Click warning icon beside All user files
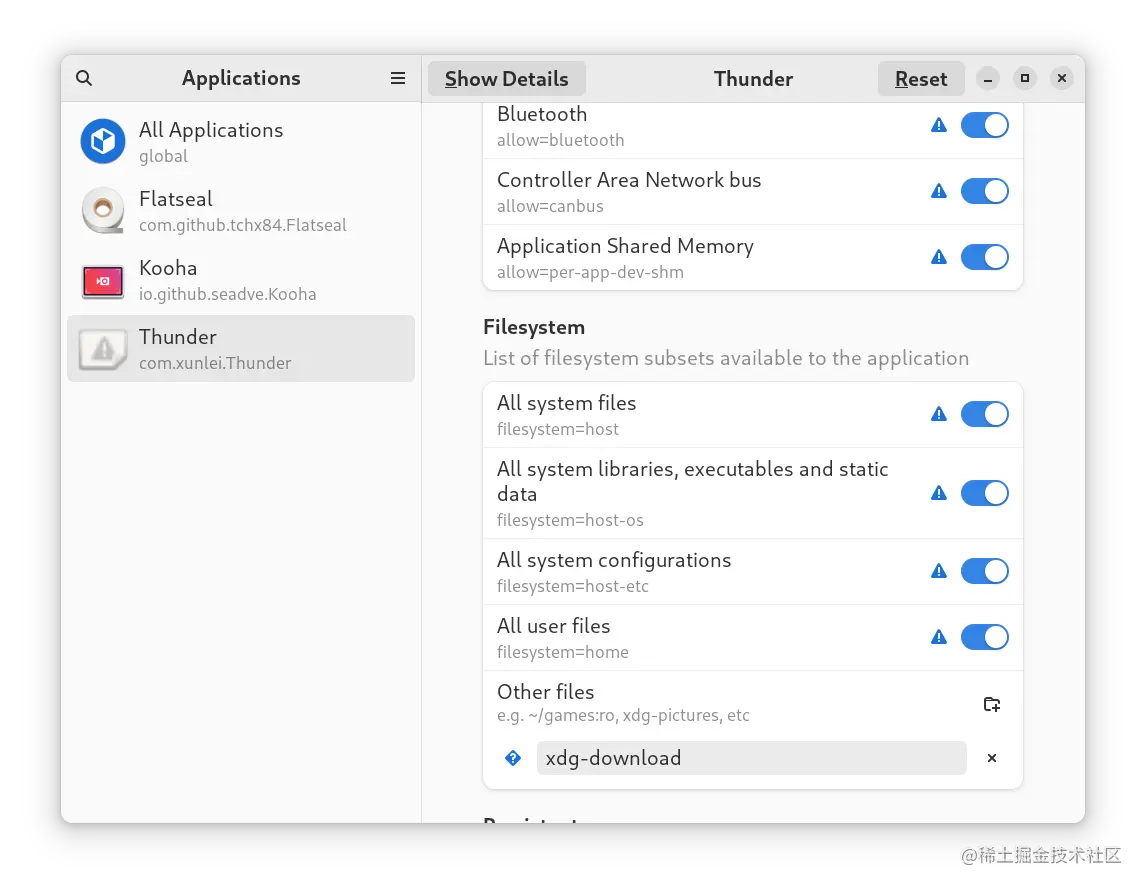The height and width of the screenshot is (890, 1146). coord(938,637)
